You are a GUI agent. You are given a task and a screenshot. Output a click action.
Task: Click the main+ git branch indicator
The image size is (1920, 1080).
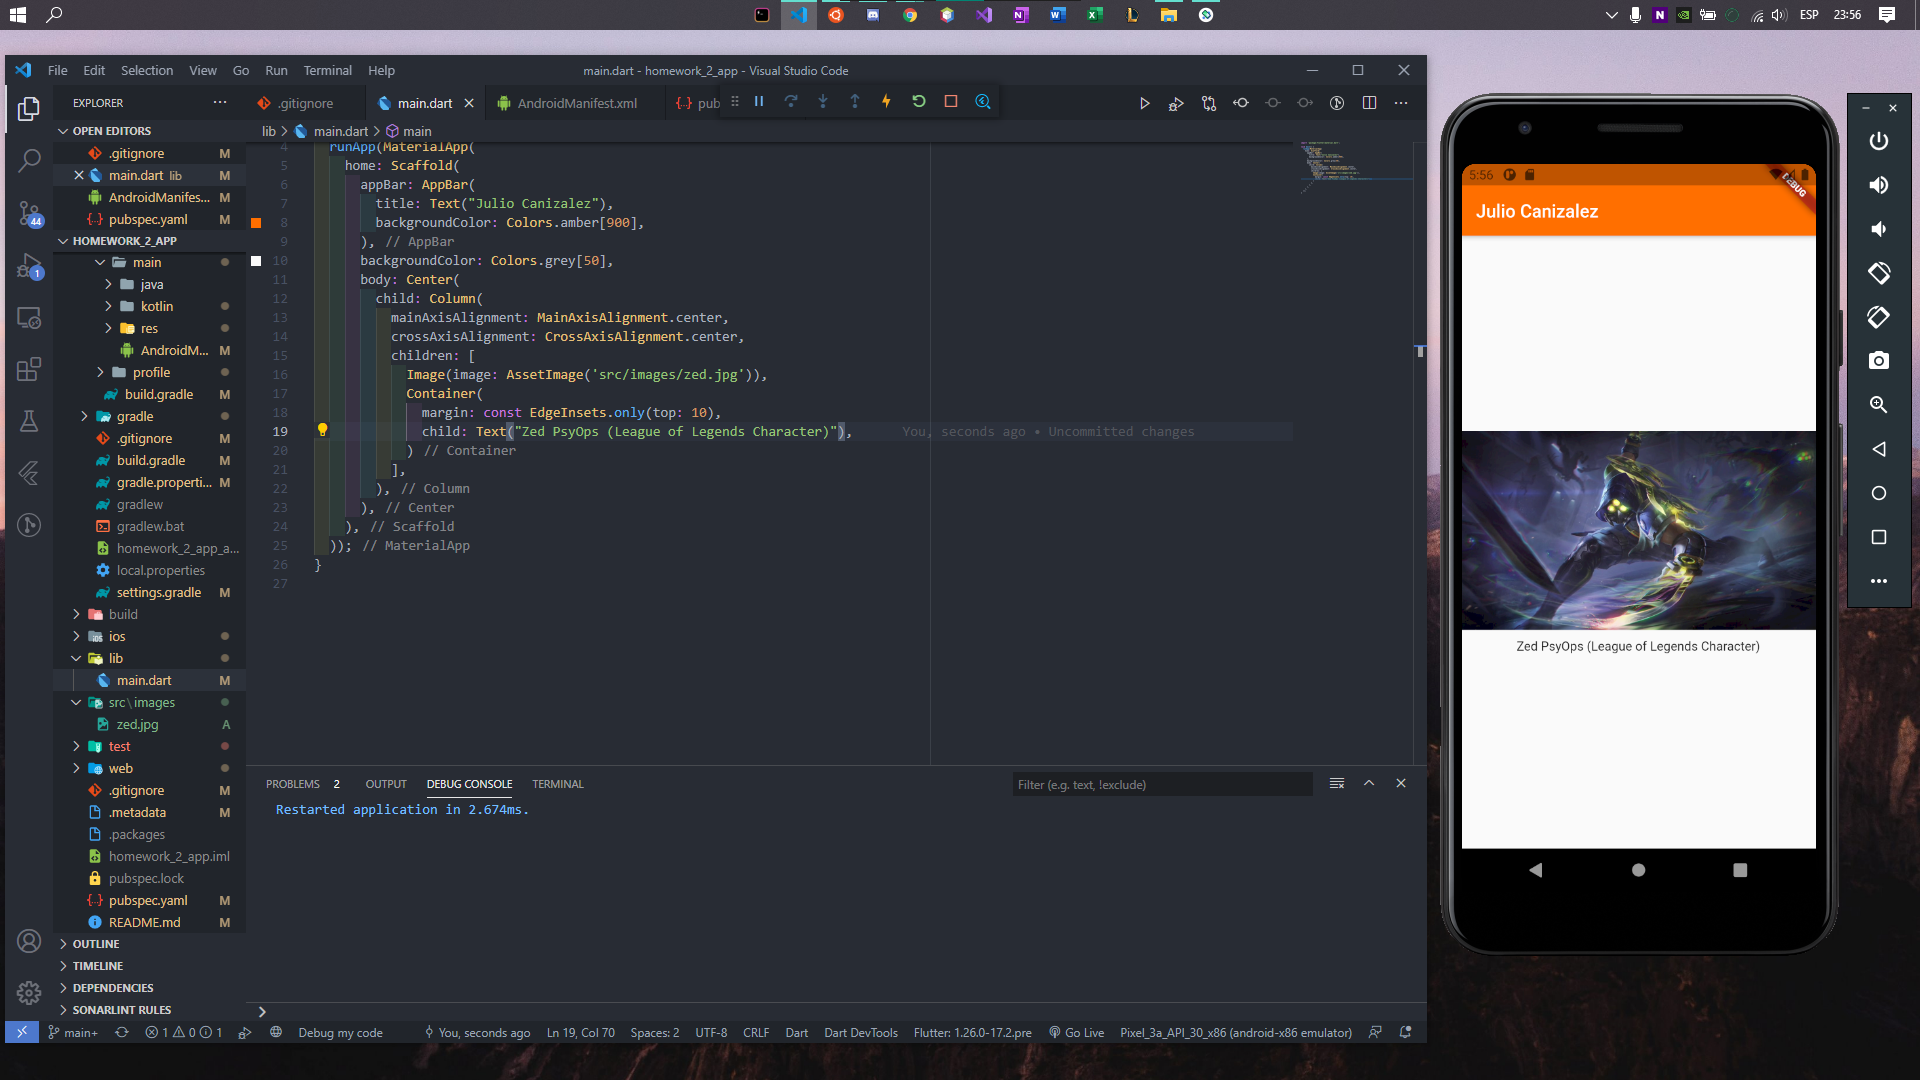coord(73,1033)
